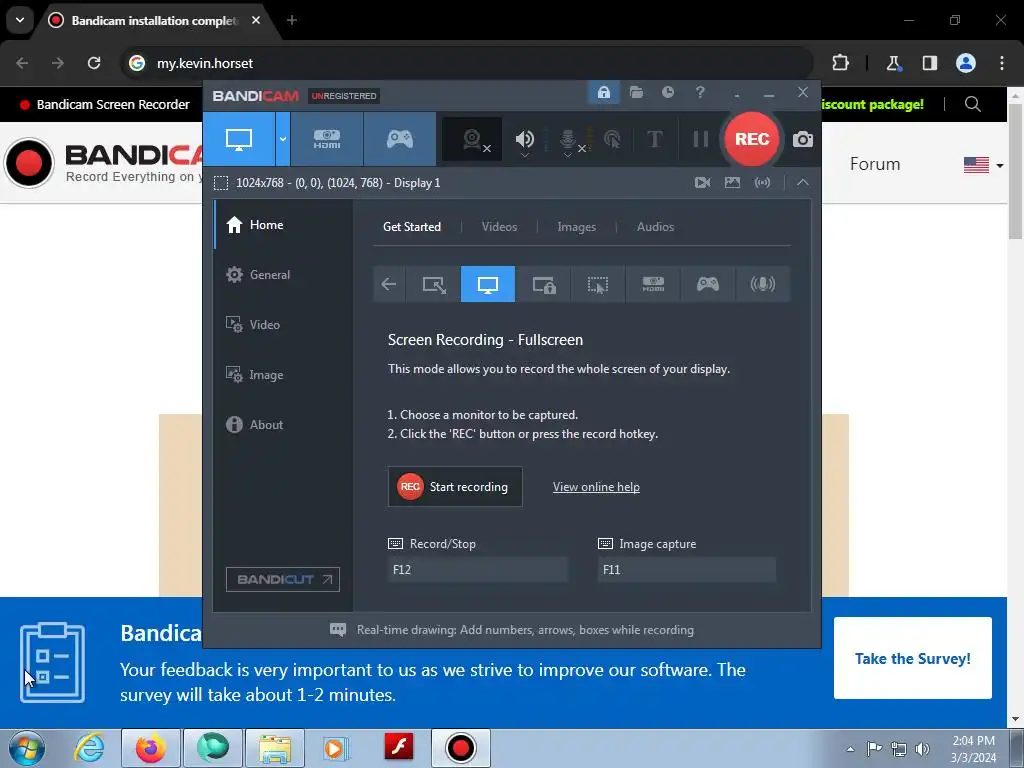The width and height of the screenshot is (1024, 768).
Task: Open Windows Start button
Action: coord(27,748)
